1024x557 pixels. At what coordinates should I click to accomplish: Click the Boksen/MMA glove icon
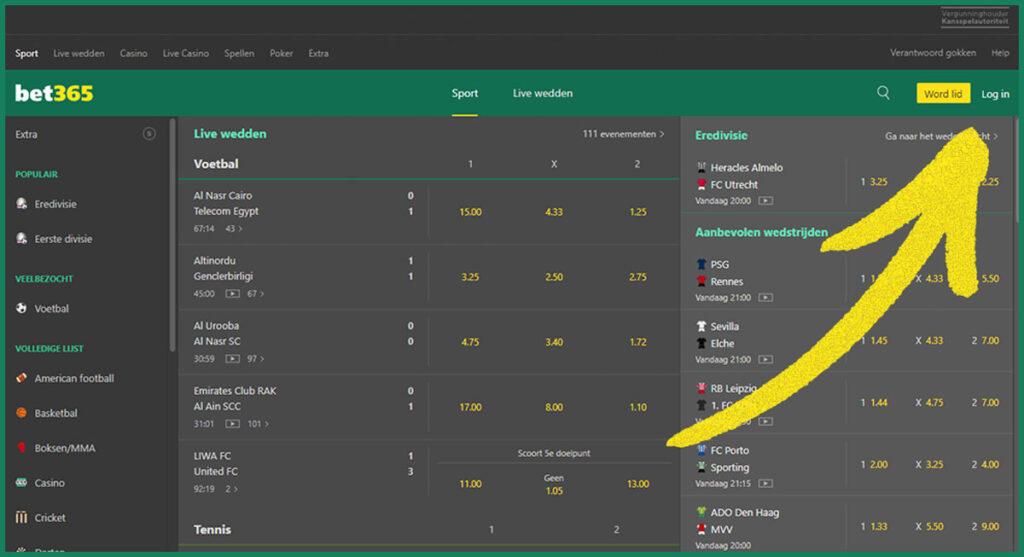coord(22,447)
